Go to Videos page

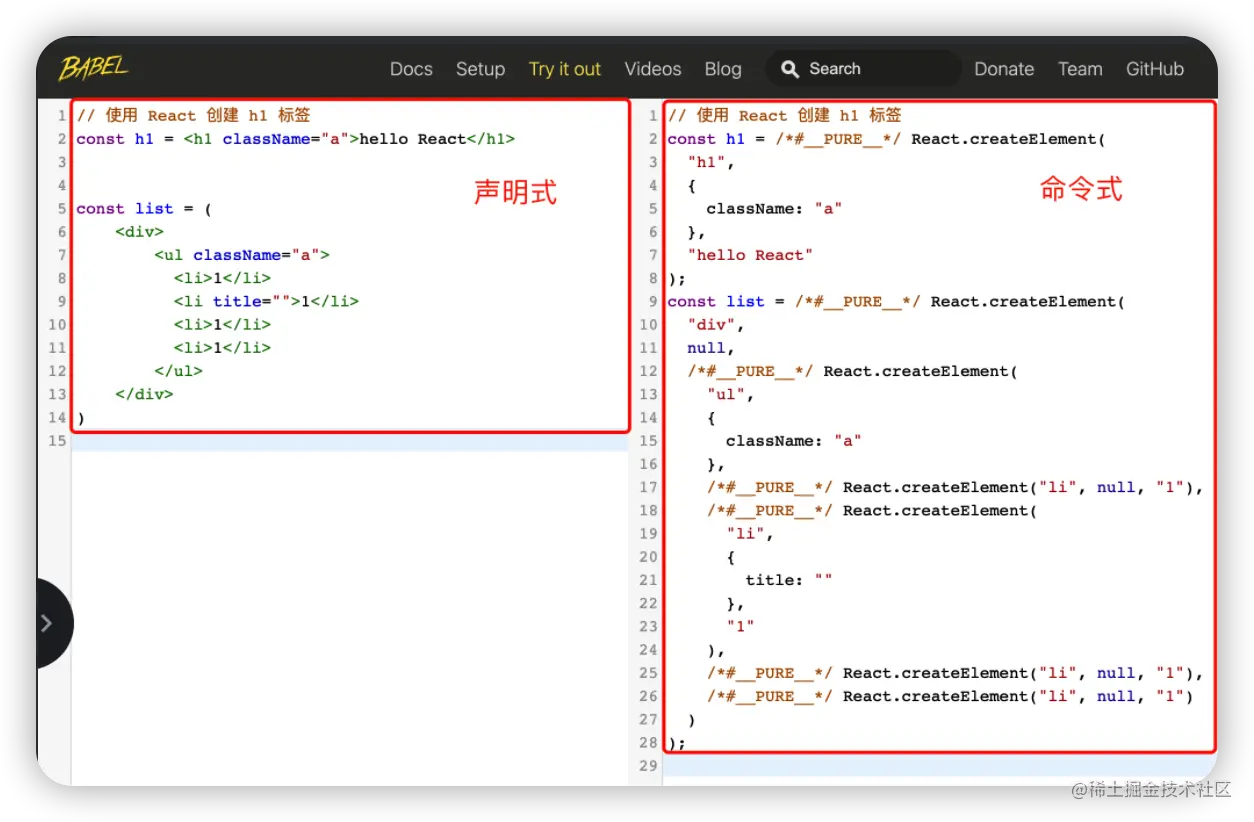coord(653,69)
